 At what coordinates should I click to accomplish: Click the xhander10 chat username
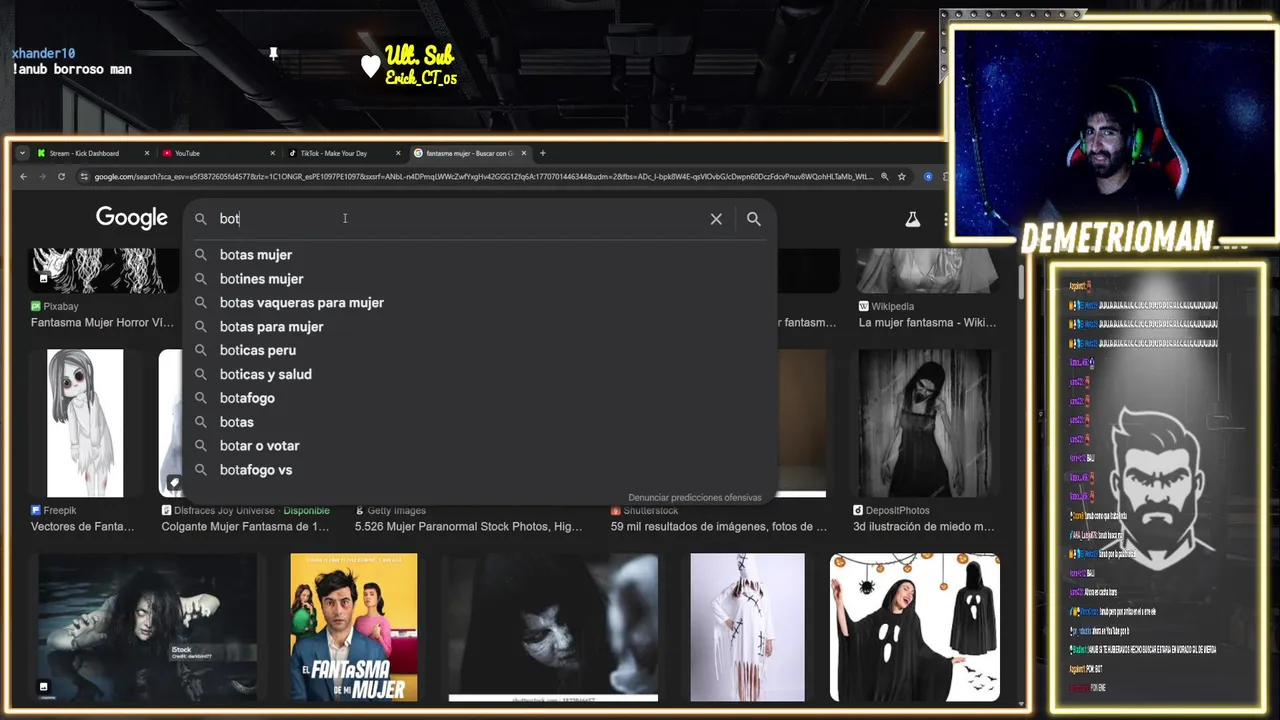[43, 53]
